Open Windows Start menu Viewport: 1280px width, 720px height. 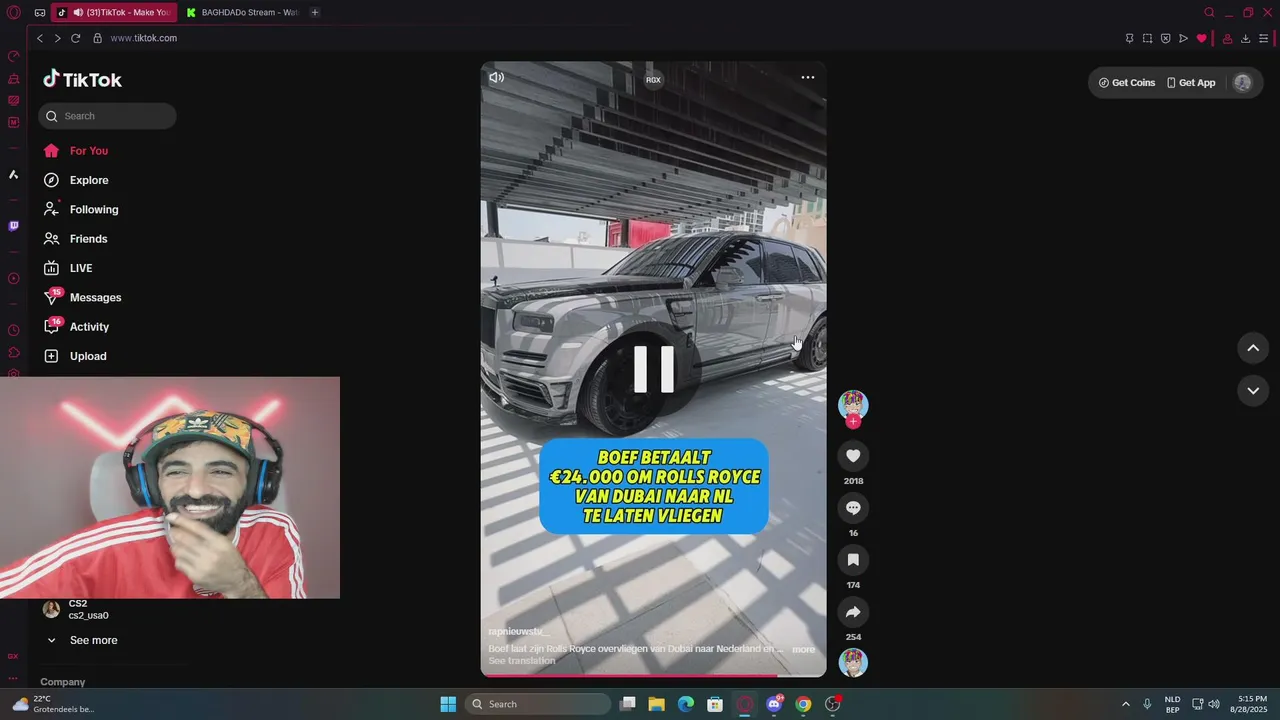[x=448, y=704]
